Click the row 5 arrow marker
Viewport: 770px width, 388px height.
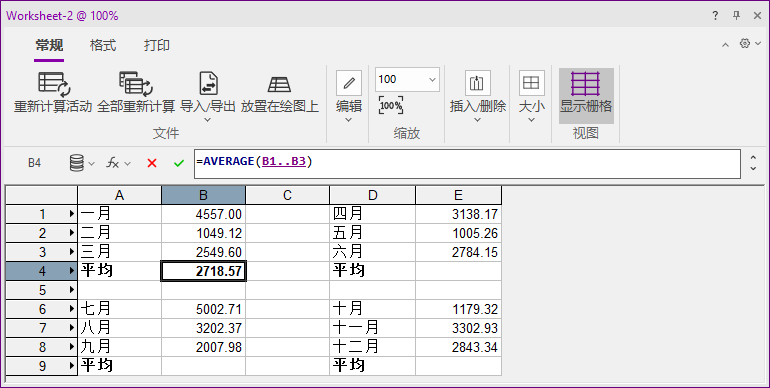tap(72, 290)
